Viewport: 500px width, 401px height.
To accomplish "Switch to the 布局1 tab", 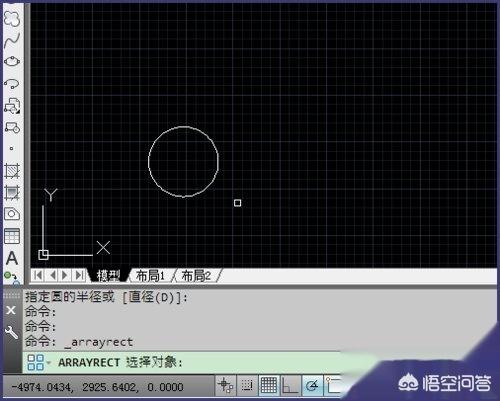I will [x=150, y=276].
